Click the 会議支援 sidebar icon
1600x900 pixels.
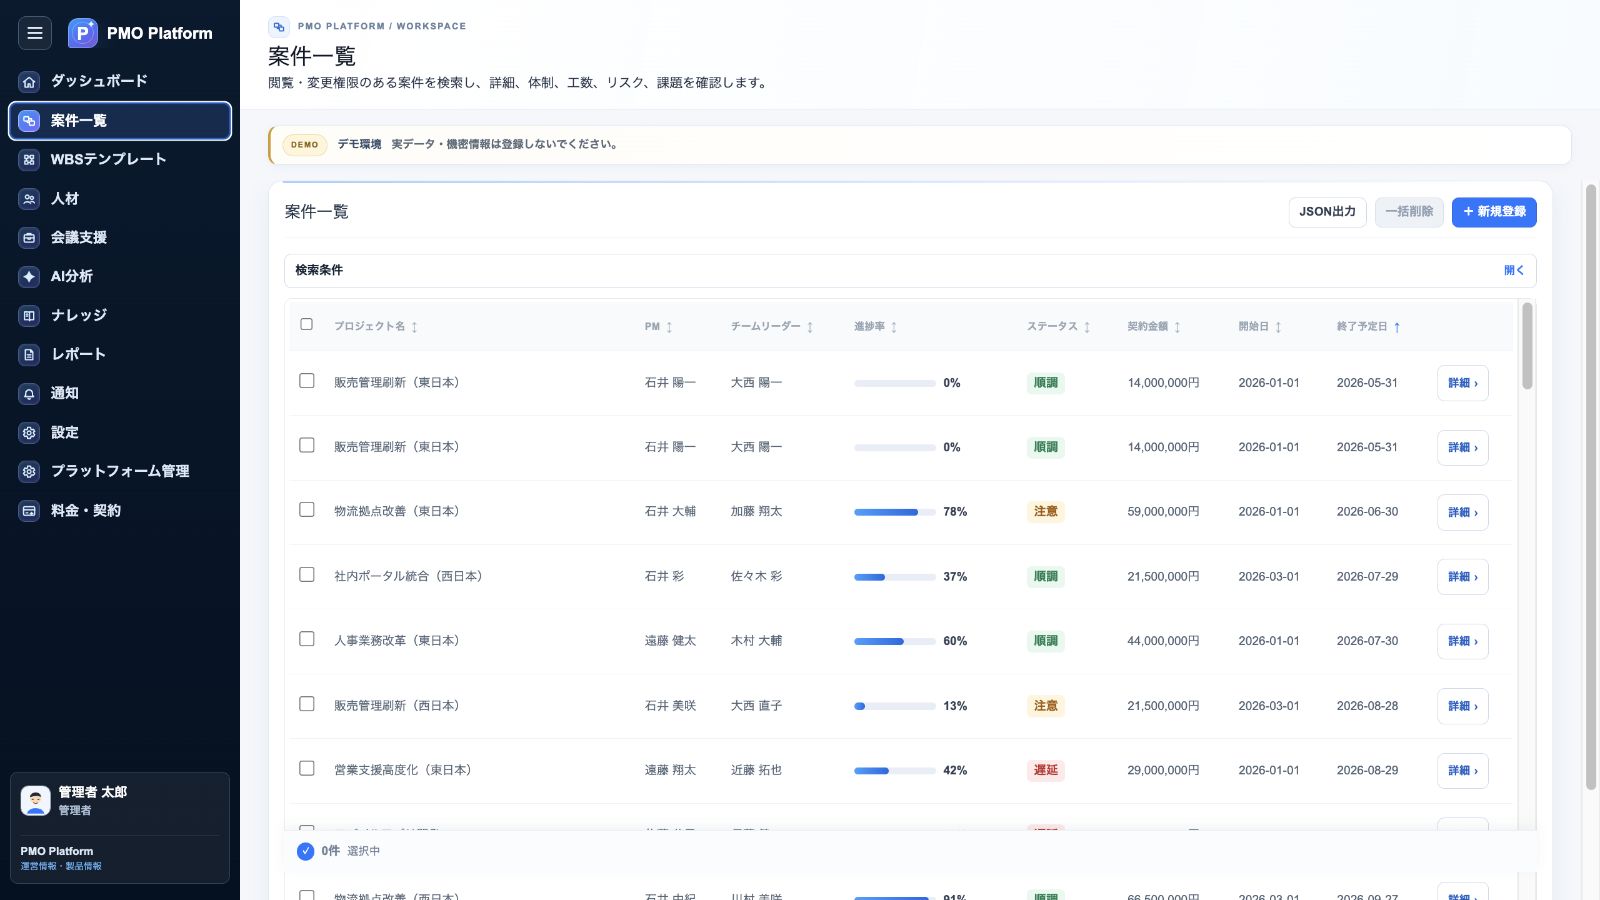[29, 238]
